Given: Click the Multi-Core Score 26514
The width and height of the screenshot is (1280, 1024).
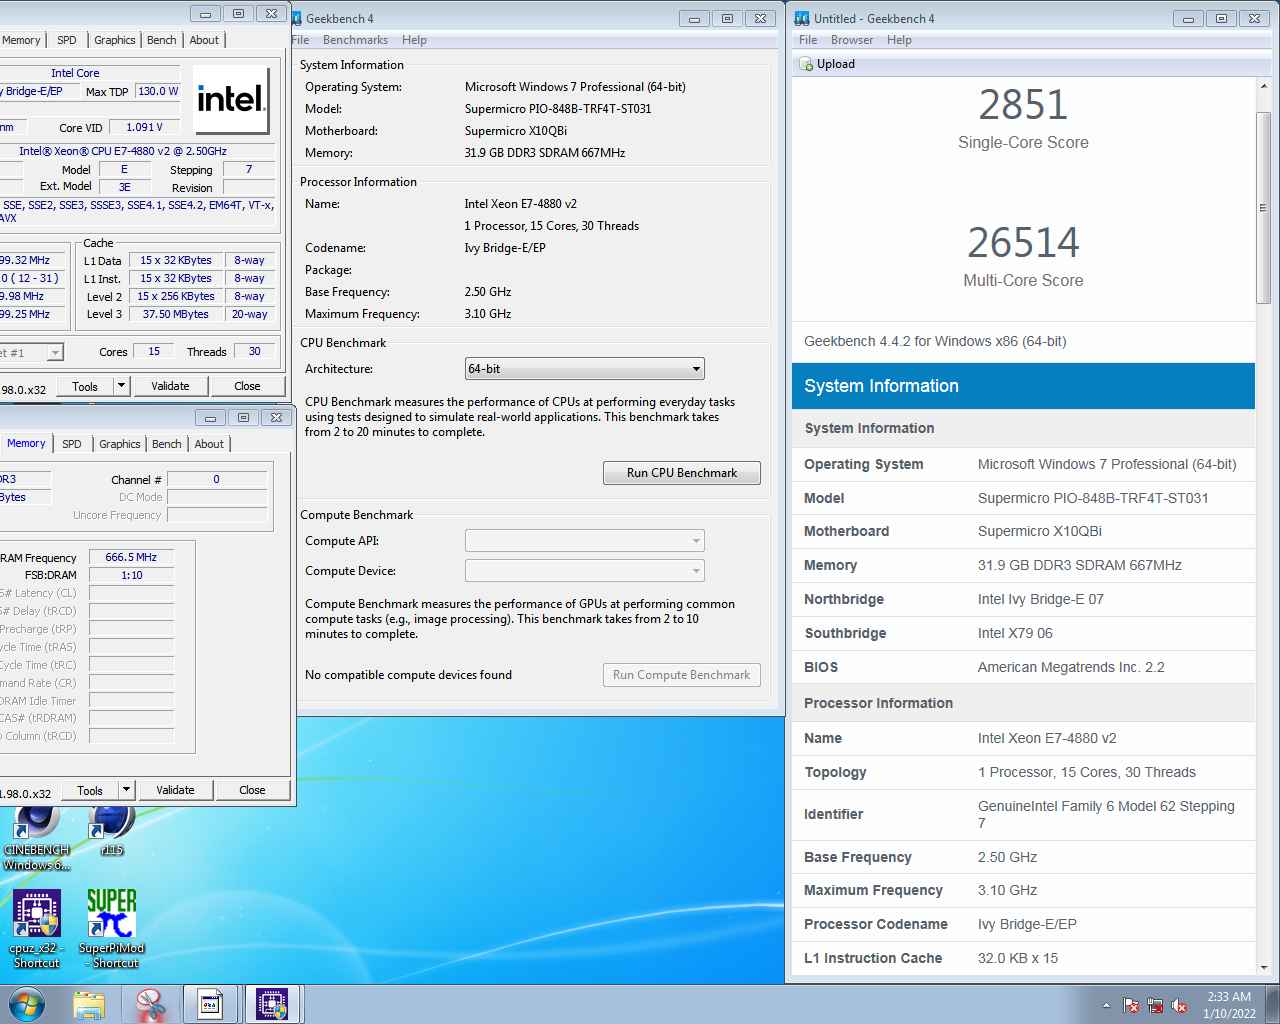Looking at the screenshot, I should 1023,243.
